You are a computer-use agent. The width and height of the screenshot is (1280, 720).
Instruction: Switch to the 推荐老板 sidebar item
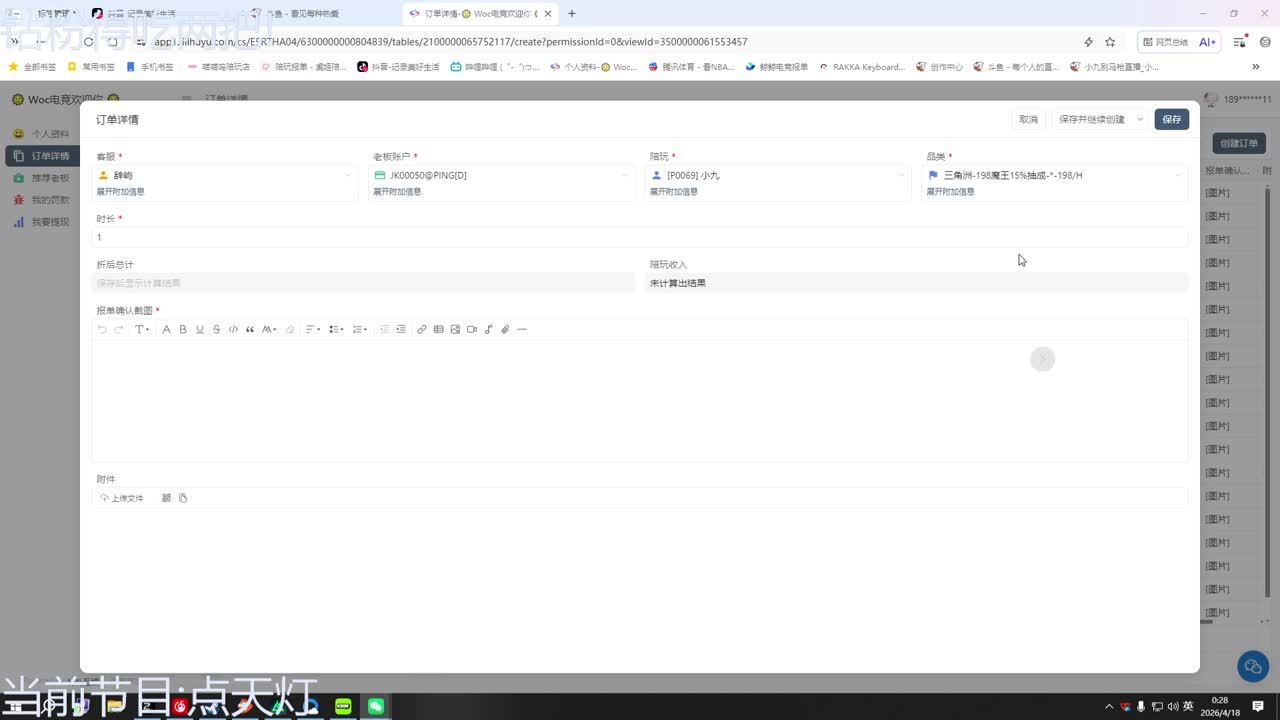tap(50, 178)
